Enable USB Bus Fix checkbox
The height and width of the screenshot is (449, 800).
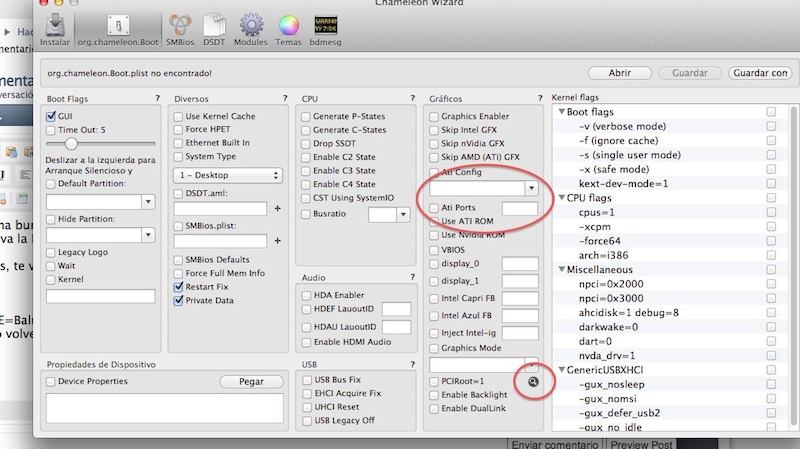coord(307,380)
